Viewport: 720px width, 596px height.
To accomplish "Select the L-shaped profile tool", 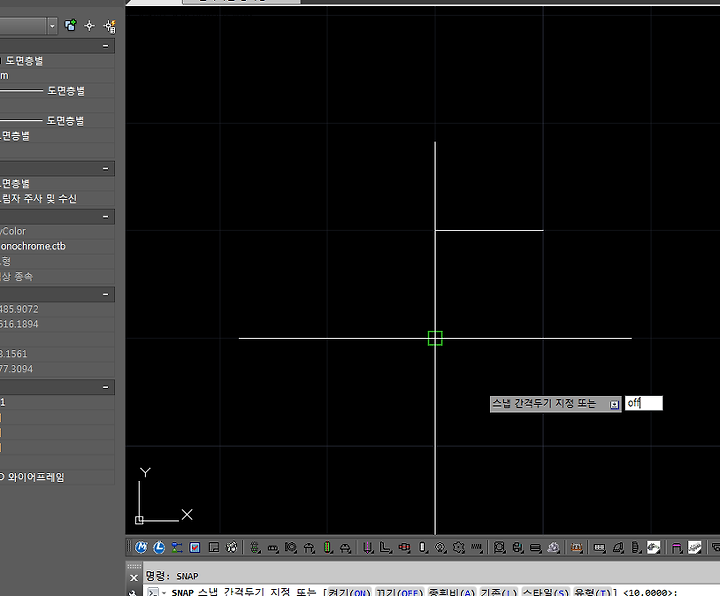I will pos(385,547).
